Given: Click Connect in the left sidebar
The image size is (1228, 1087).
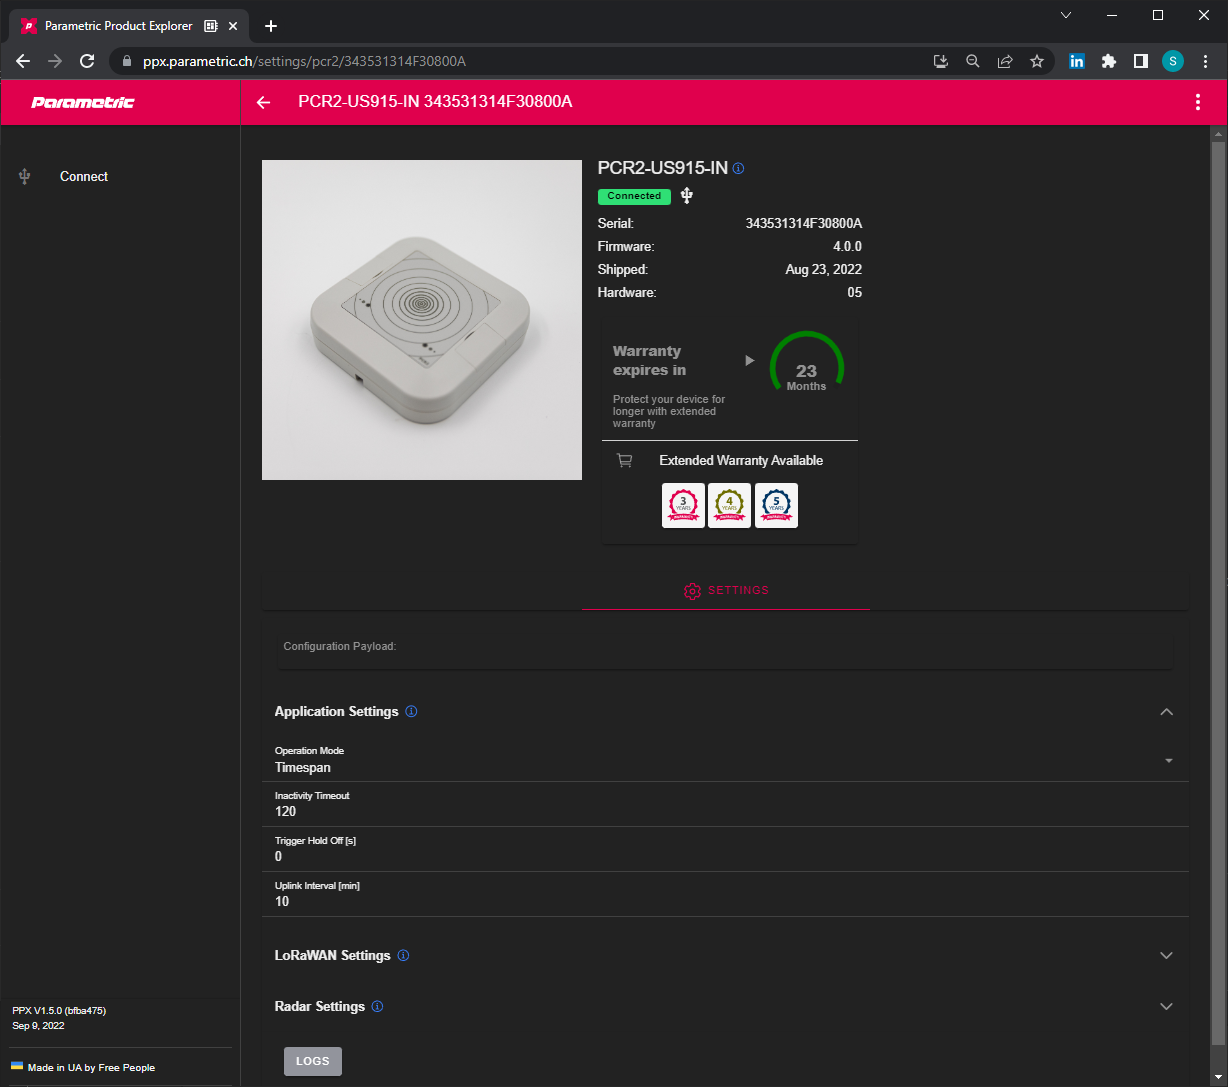Looking at the screenshot, I should coord(84,177).
